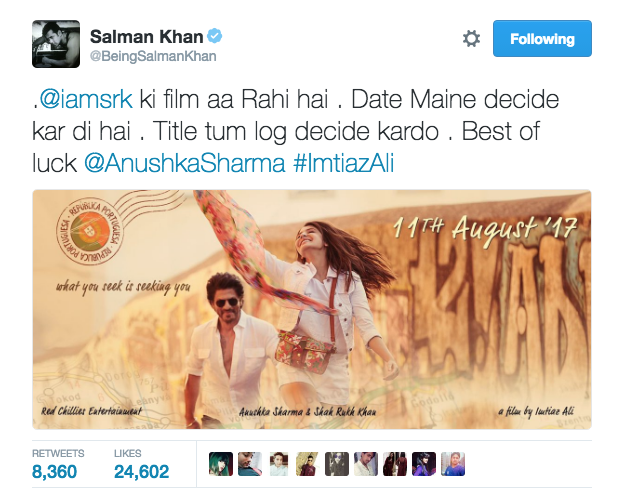Open the seventh liker avatar
This screenshot has height=498, width=624.
coord(395,464)
